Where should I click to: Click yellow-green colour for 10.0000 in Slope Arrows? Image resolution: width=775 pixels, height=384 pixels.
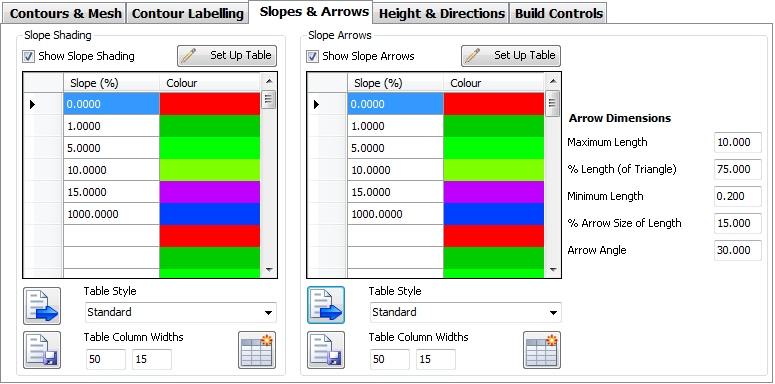point(494,170)
